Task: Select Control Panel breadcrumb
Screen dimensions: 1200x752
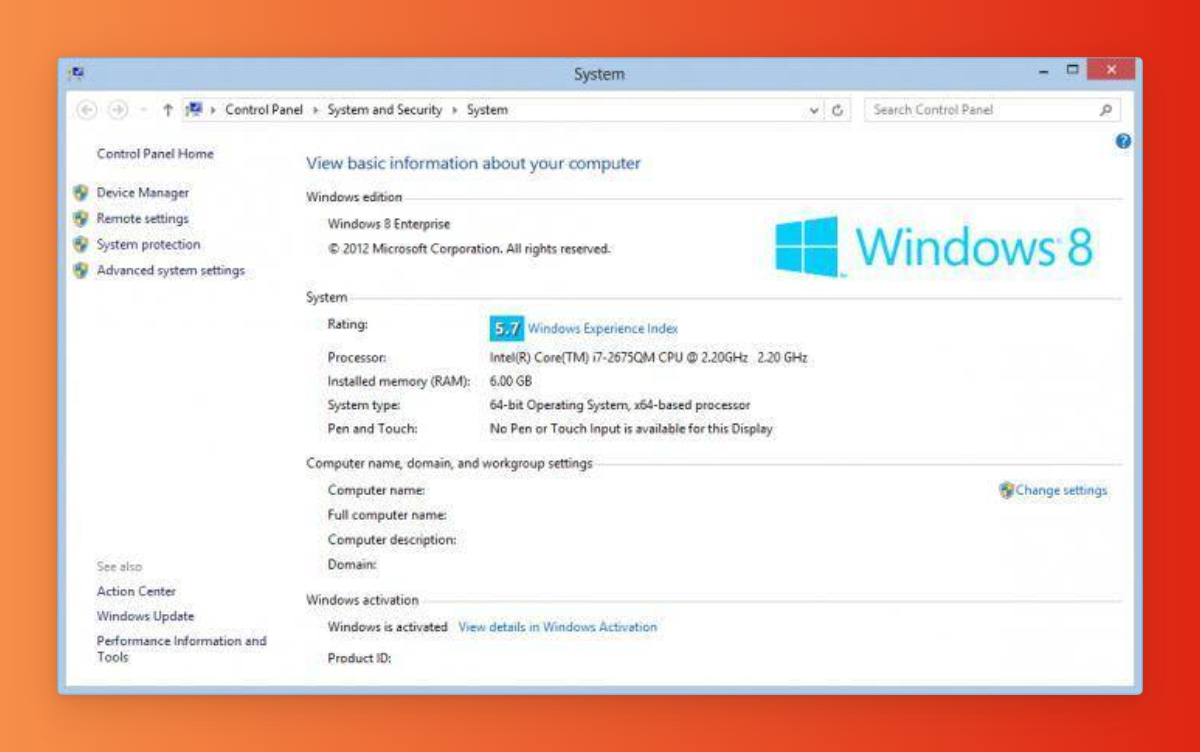Action: click(x=264, y=110)
